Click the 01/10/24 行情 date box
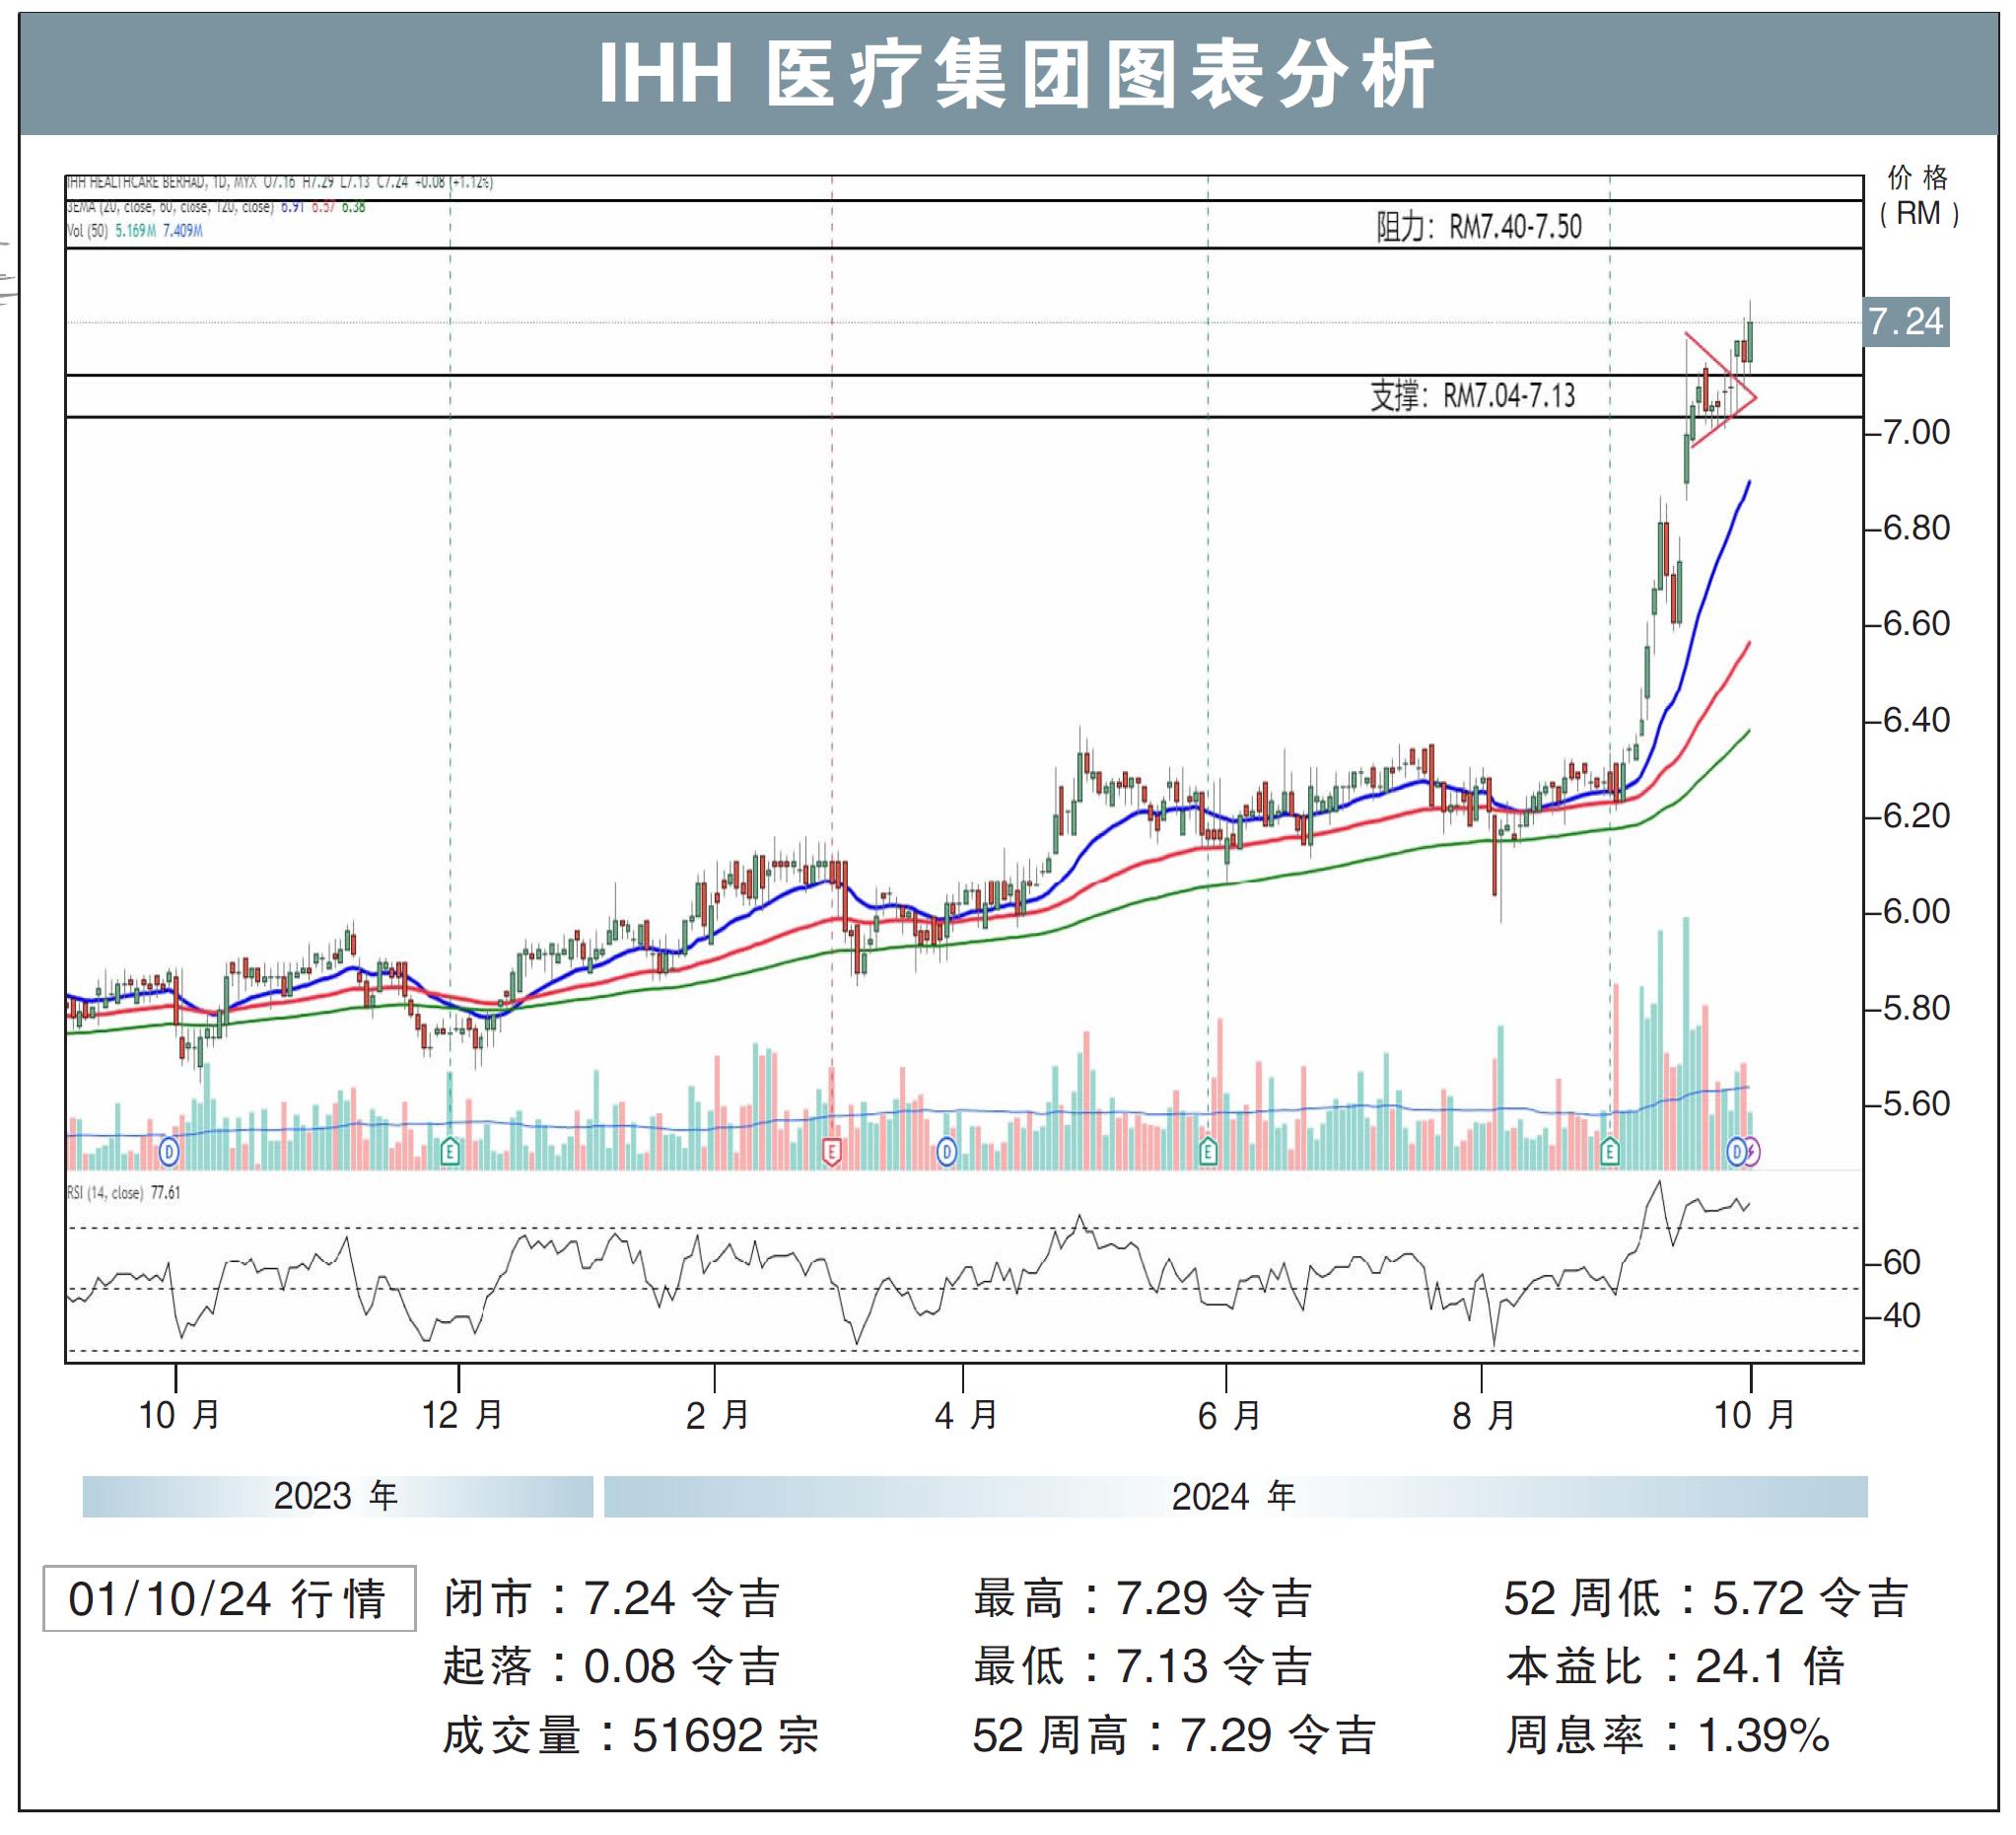This screenshot has width=2016, height=1835. point(229,1598)
